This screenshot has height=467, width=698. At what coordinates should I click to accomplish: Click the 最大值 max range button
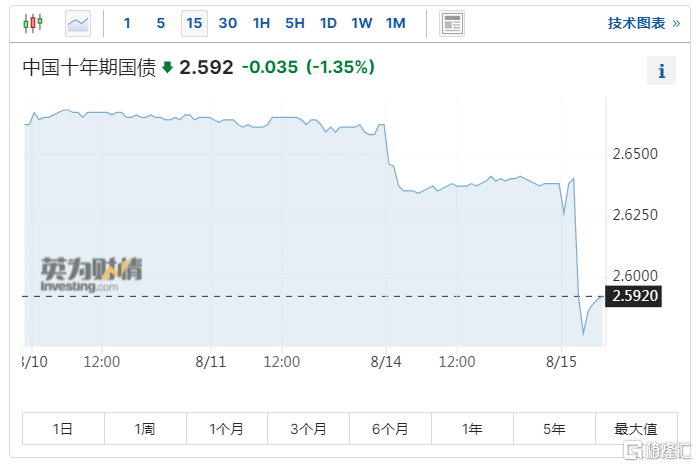tap(636, 429)
